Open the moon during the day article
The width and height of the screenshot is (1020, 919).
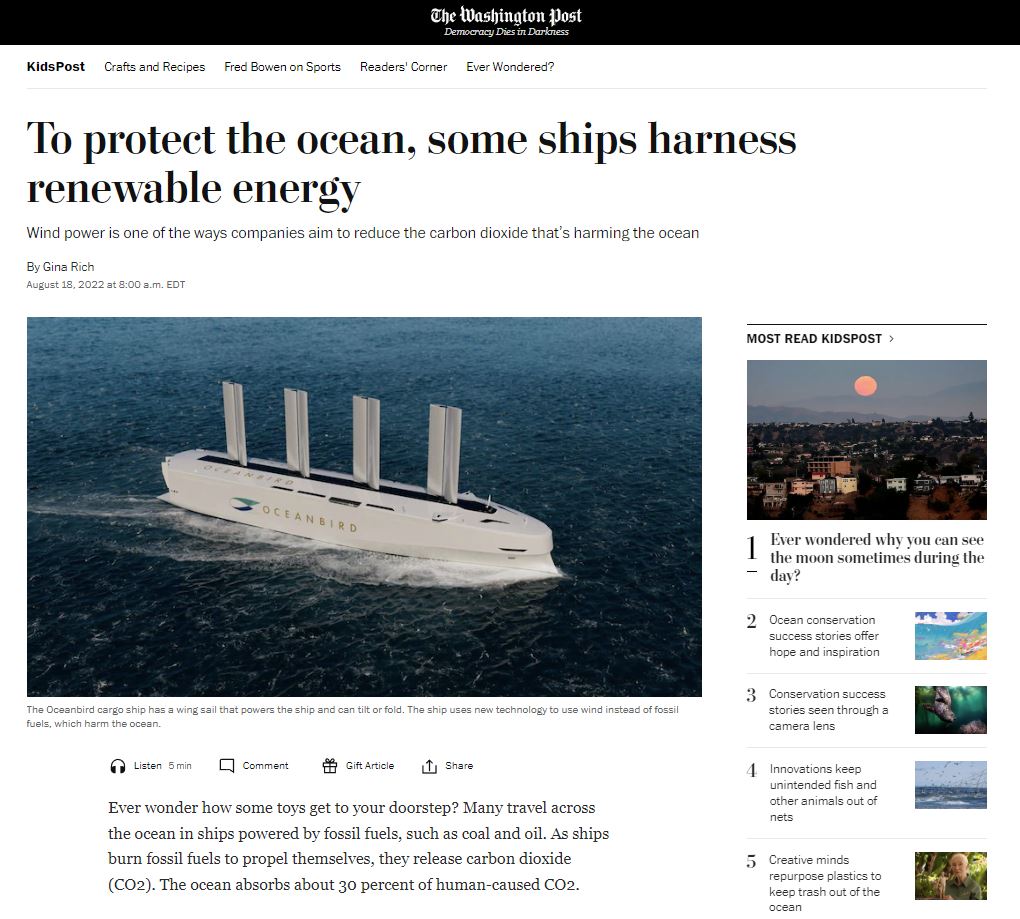pos(876,557)
